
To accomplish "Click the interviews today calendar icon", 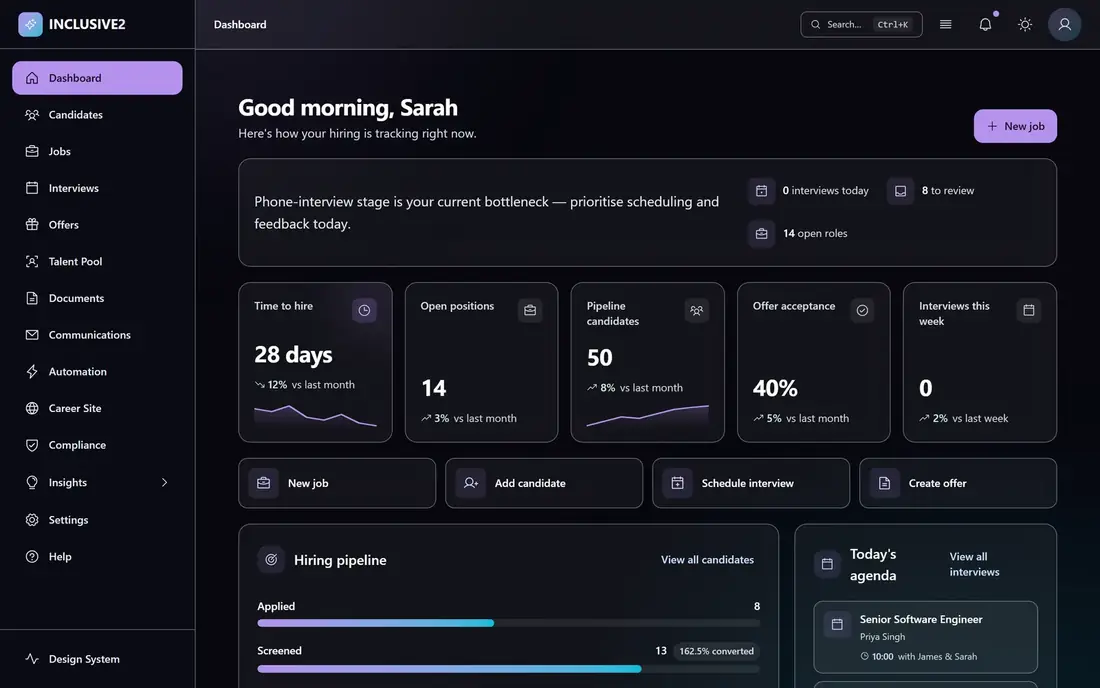I will coord(761,191).
